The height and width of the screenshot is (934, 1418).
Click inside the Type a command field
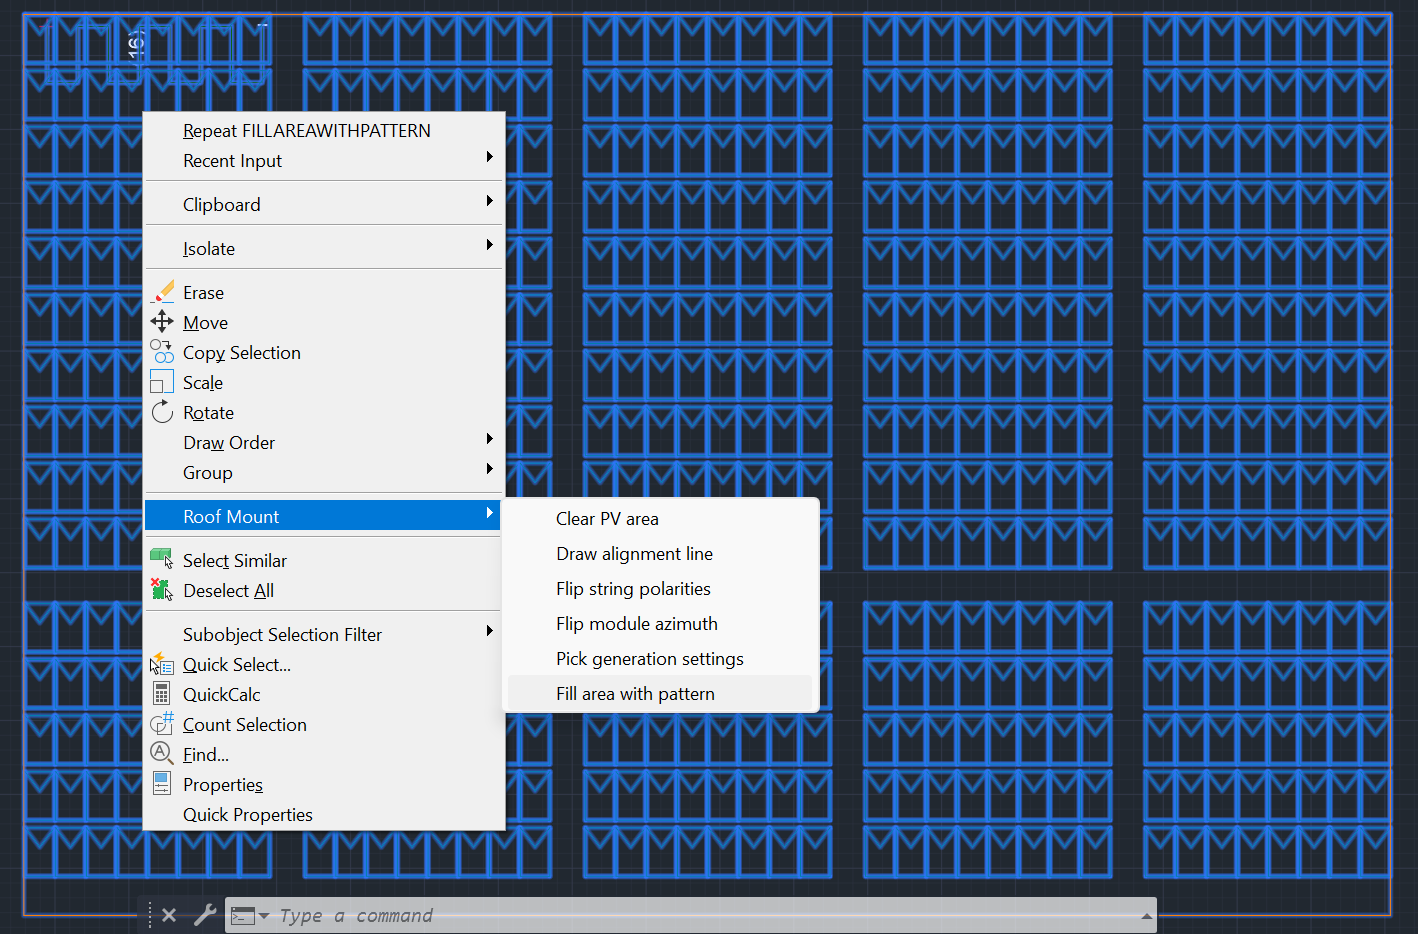[x=600, y=915]
